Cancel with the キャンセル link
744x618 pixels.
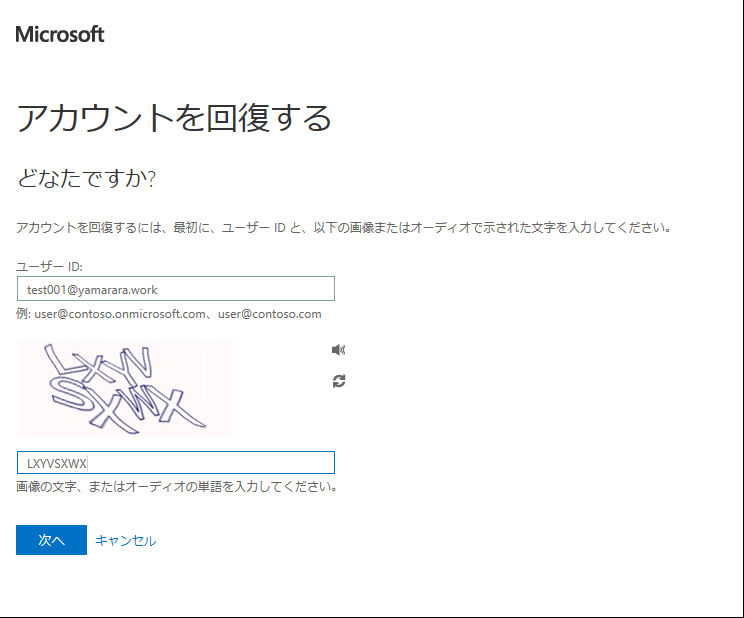[x=126, y=541]
